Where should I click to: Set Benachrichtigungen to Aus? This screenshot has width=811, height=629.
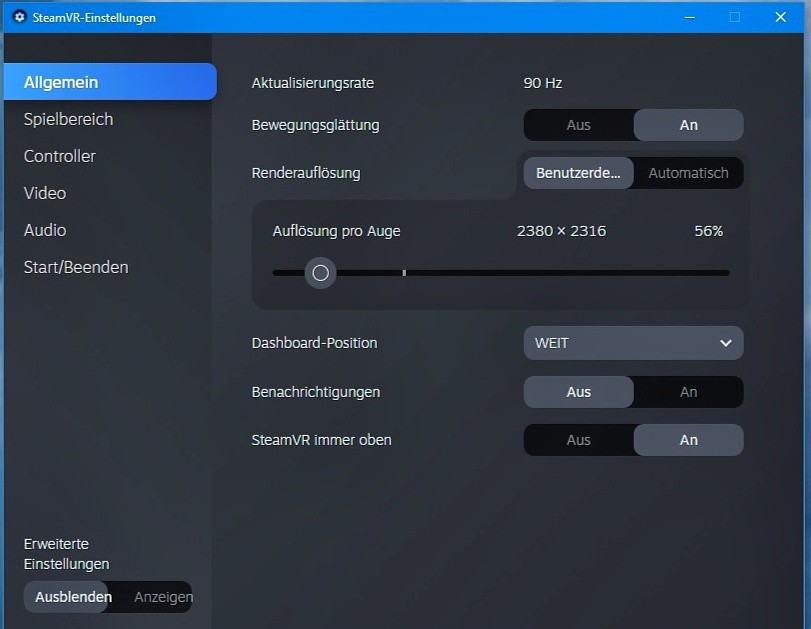click(x=578, y=392)
